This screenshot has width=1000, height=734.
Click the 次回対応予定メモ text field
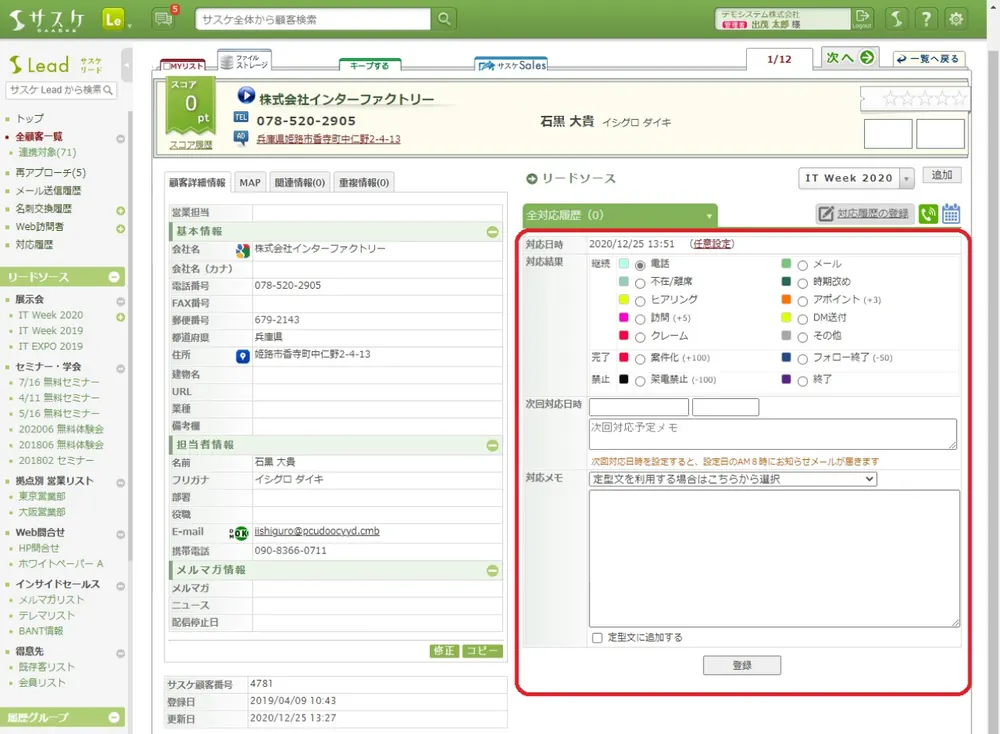(772, 434)
